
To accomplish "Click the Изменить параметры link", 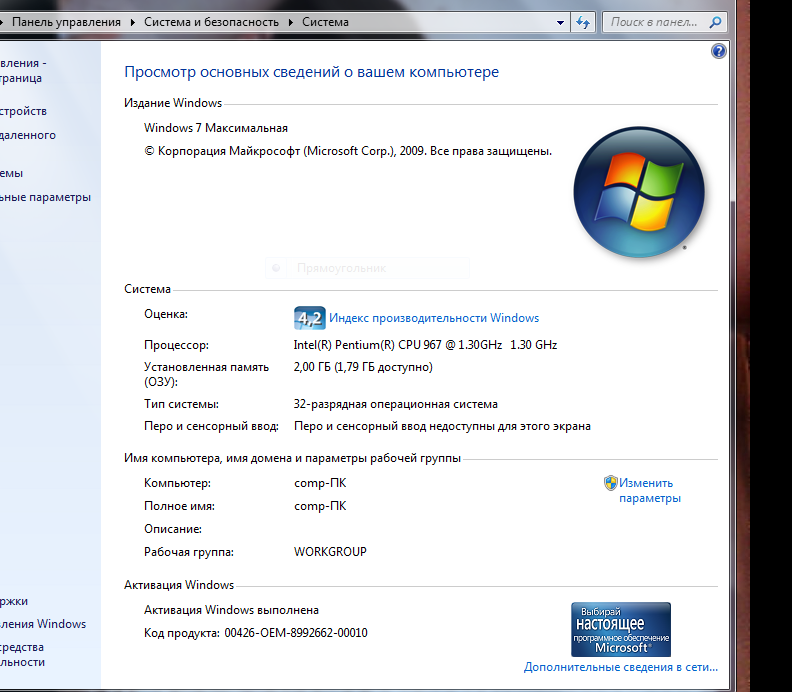I will [x=650, y=490].
